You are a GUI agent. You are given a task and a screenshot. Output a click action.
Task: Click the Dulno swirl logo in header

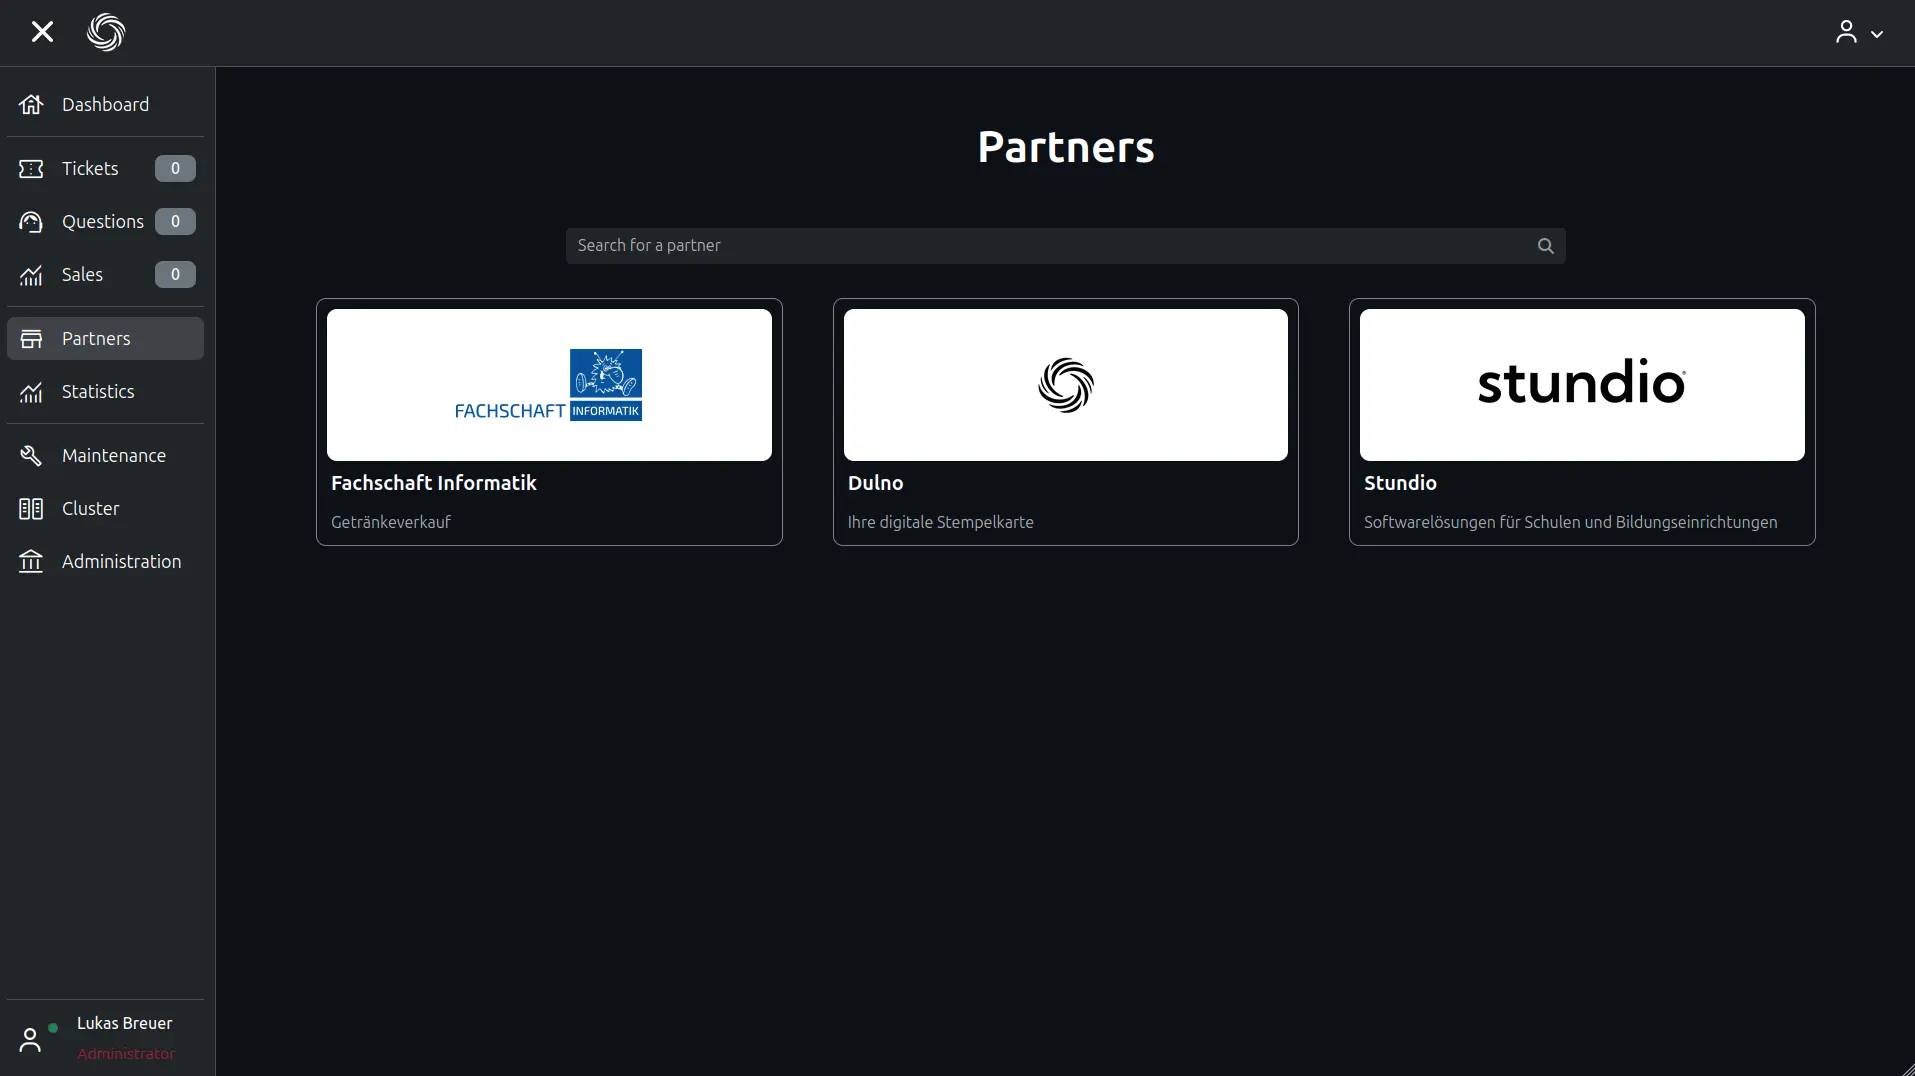106,32
